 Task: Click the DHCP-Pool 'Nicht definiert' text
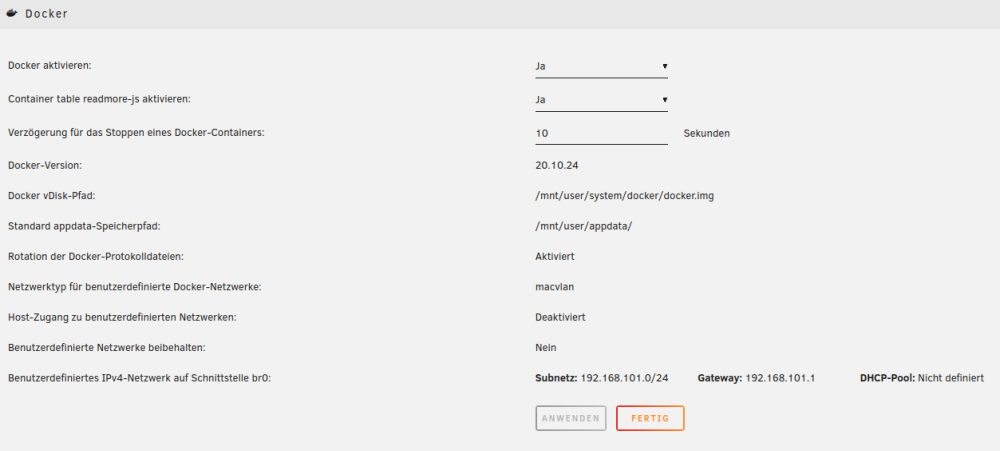951,378
